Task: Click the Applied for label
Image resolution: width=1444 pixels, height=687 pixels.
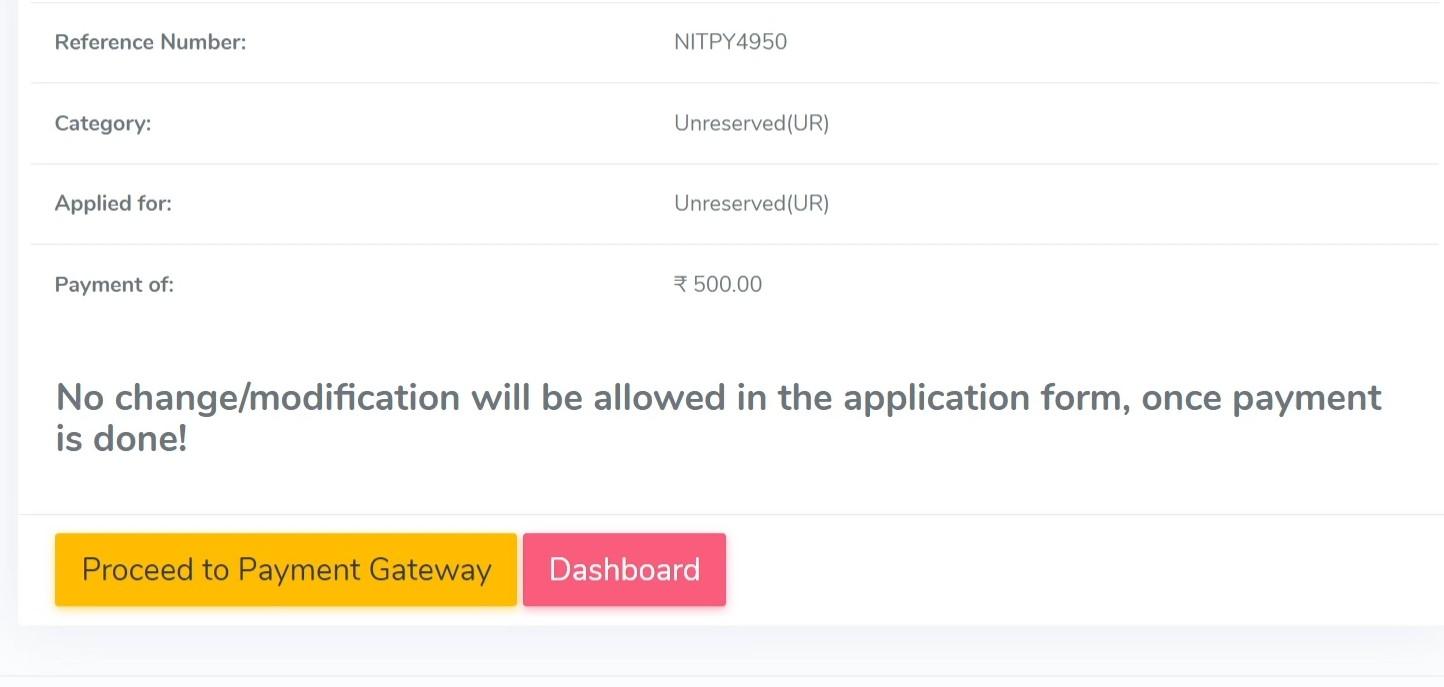Action: 113,203
